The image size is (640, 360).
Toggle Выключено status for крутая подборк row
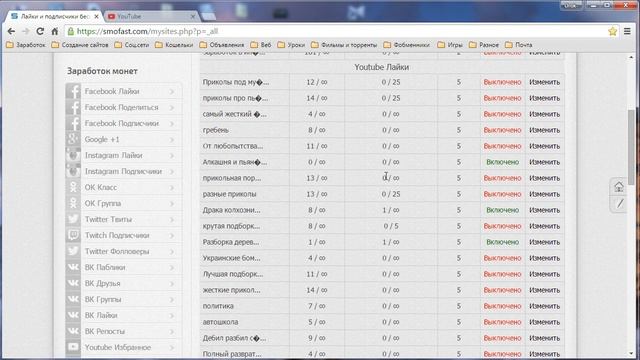[x=502, y=226]
